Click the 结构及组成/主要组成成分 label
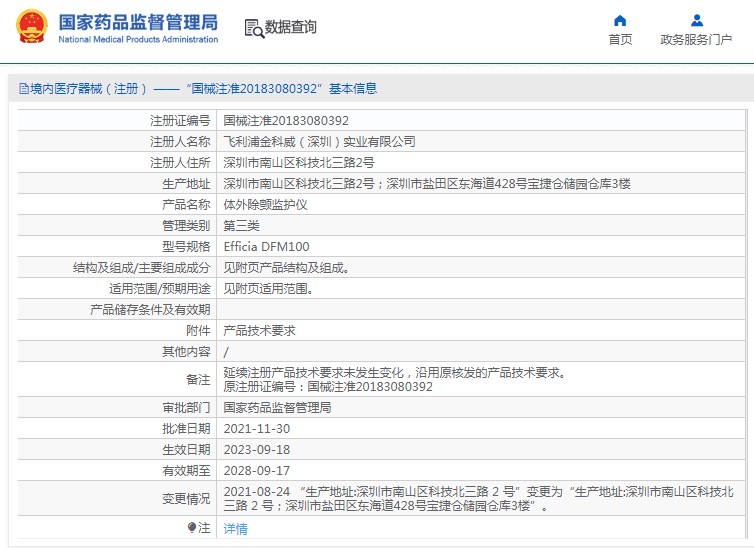Screen dimensions: 754x549 tap(141, 268)
